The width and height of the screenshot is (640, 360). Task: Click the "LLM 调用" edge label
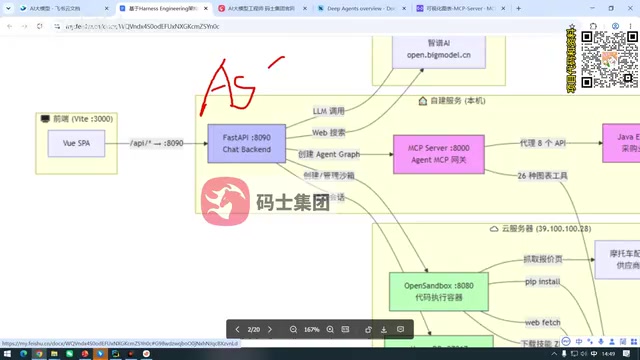coord(329,111)
